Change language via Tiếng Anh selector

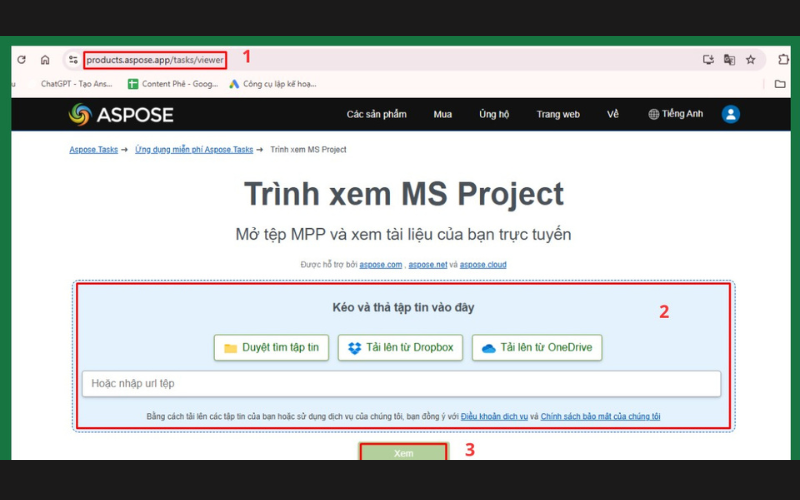(676, 114)
